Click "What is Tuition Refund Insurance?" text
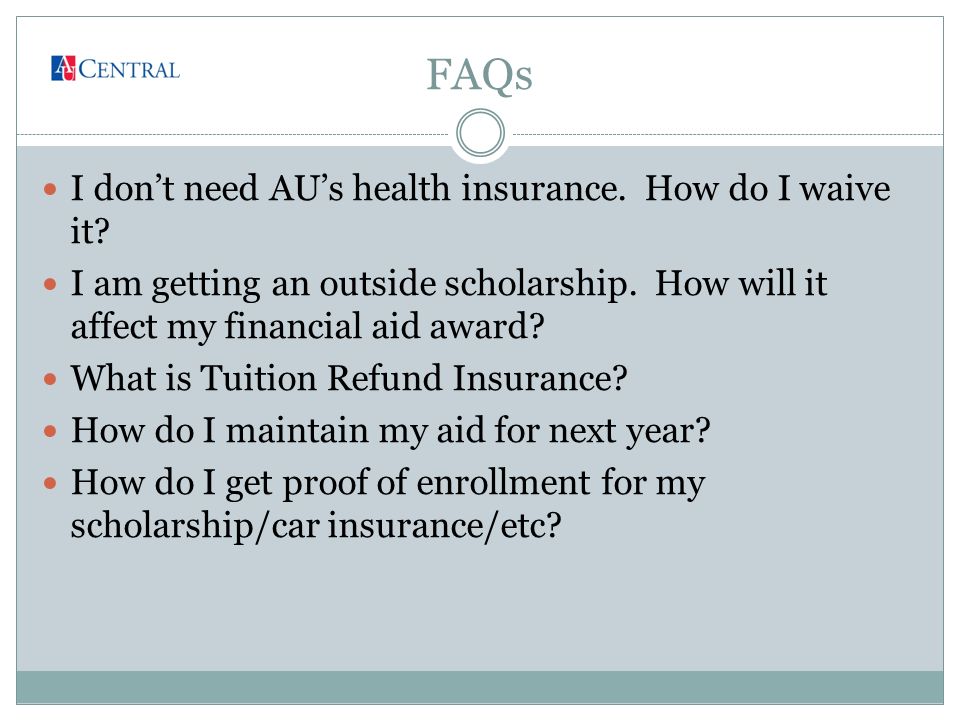 pos(349,378)
